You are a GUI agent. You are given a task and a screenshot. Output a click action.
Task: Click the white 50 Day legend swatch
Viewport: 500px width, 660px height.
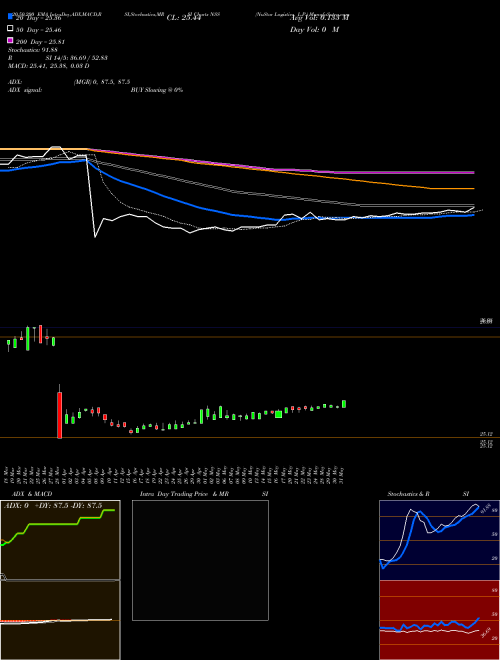[x=10, y=29]
